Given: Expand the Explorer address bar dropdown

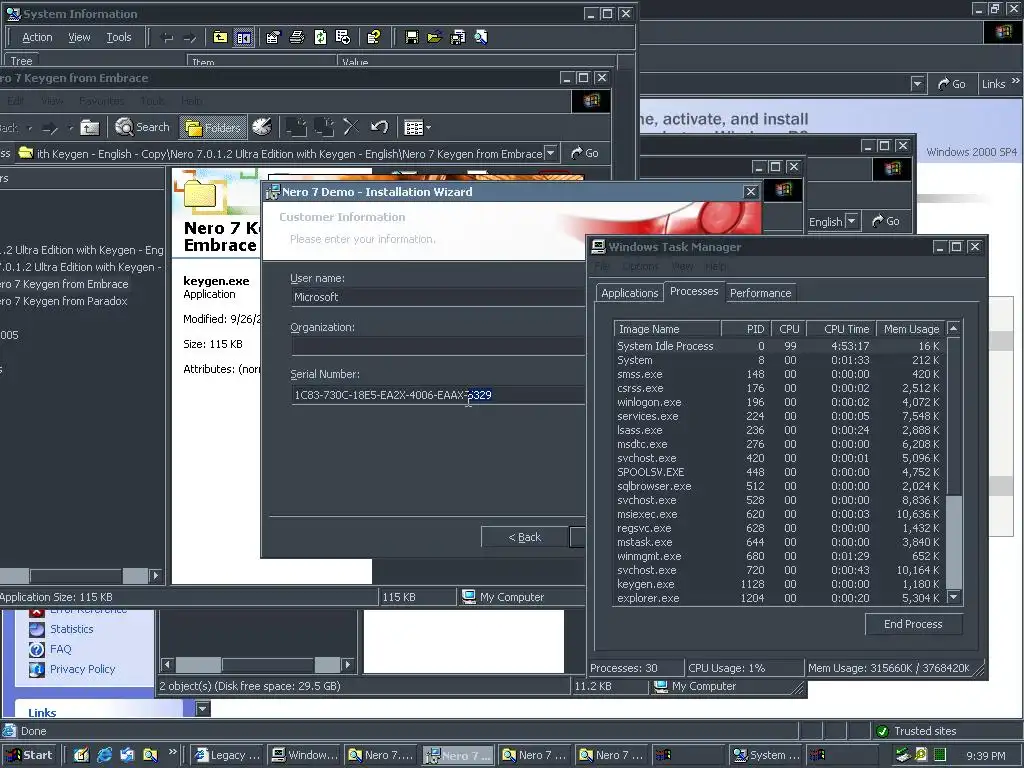Looking at the screenshot, I should (x=551, y=153).
